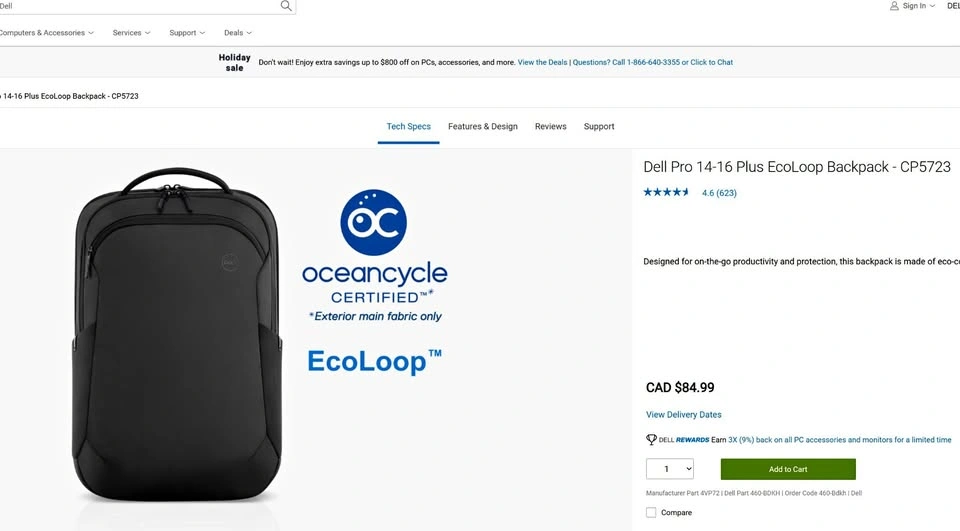Click the star rating icons
This screenshot has height=531, width=960.
tap(666, 192)
